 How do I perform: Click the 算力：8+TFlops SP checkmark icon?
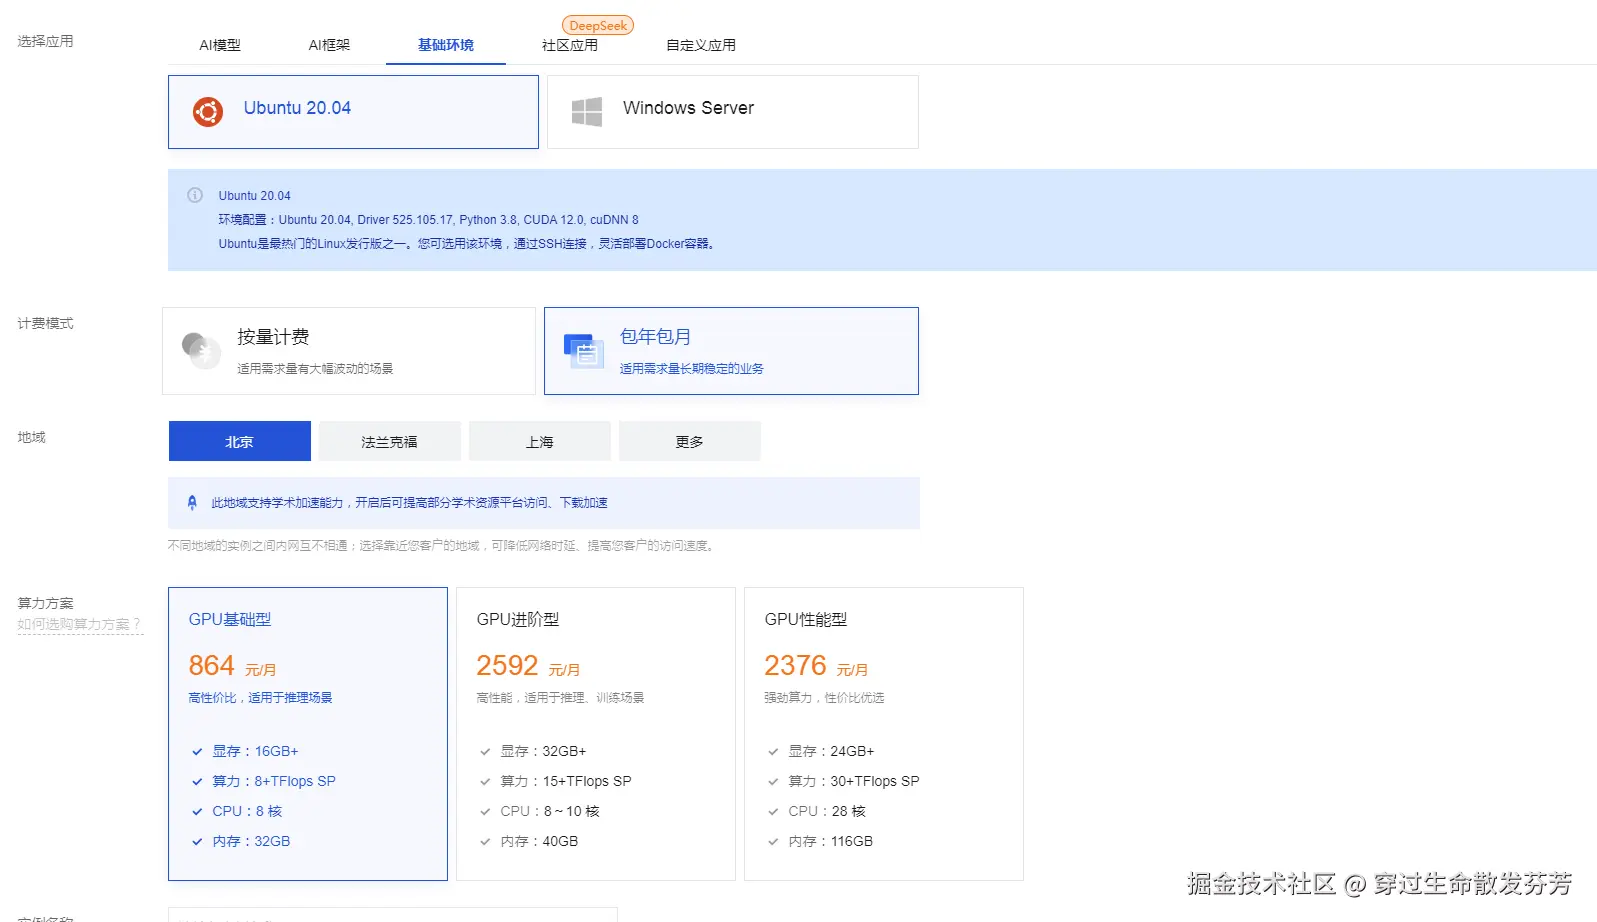pyautogui.click(x=197, y=782)
